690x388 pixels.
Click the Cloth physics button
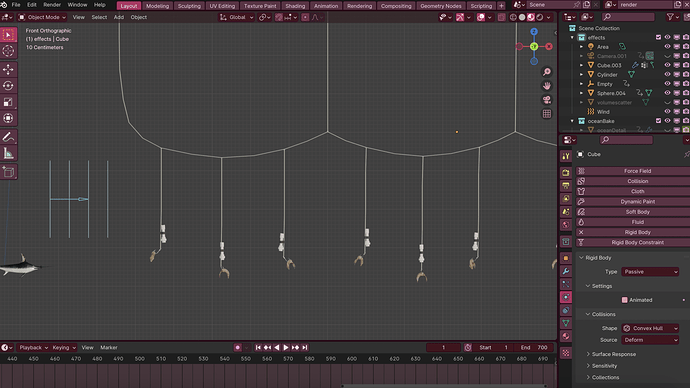(633, 191)
